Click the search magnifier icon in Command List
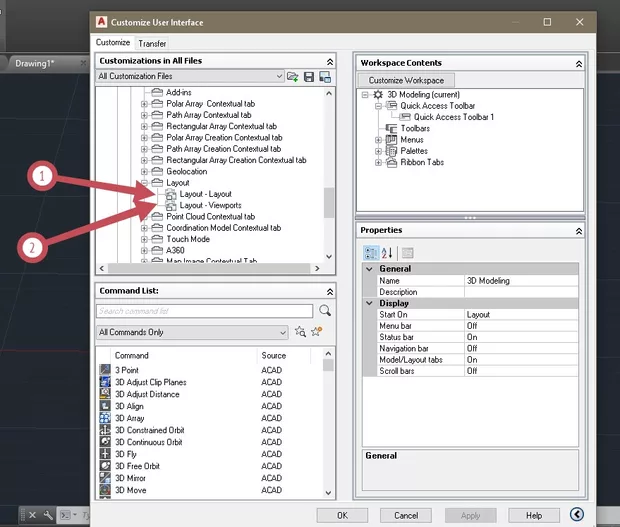This screenshot has height=527, width=620. pyautogui.click(x=325, y=311)
